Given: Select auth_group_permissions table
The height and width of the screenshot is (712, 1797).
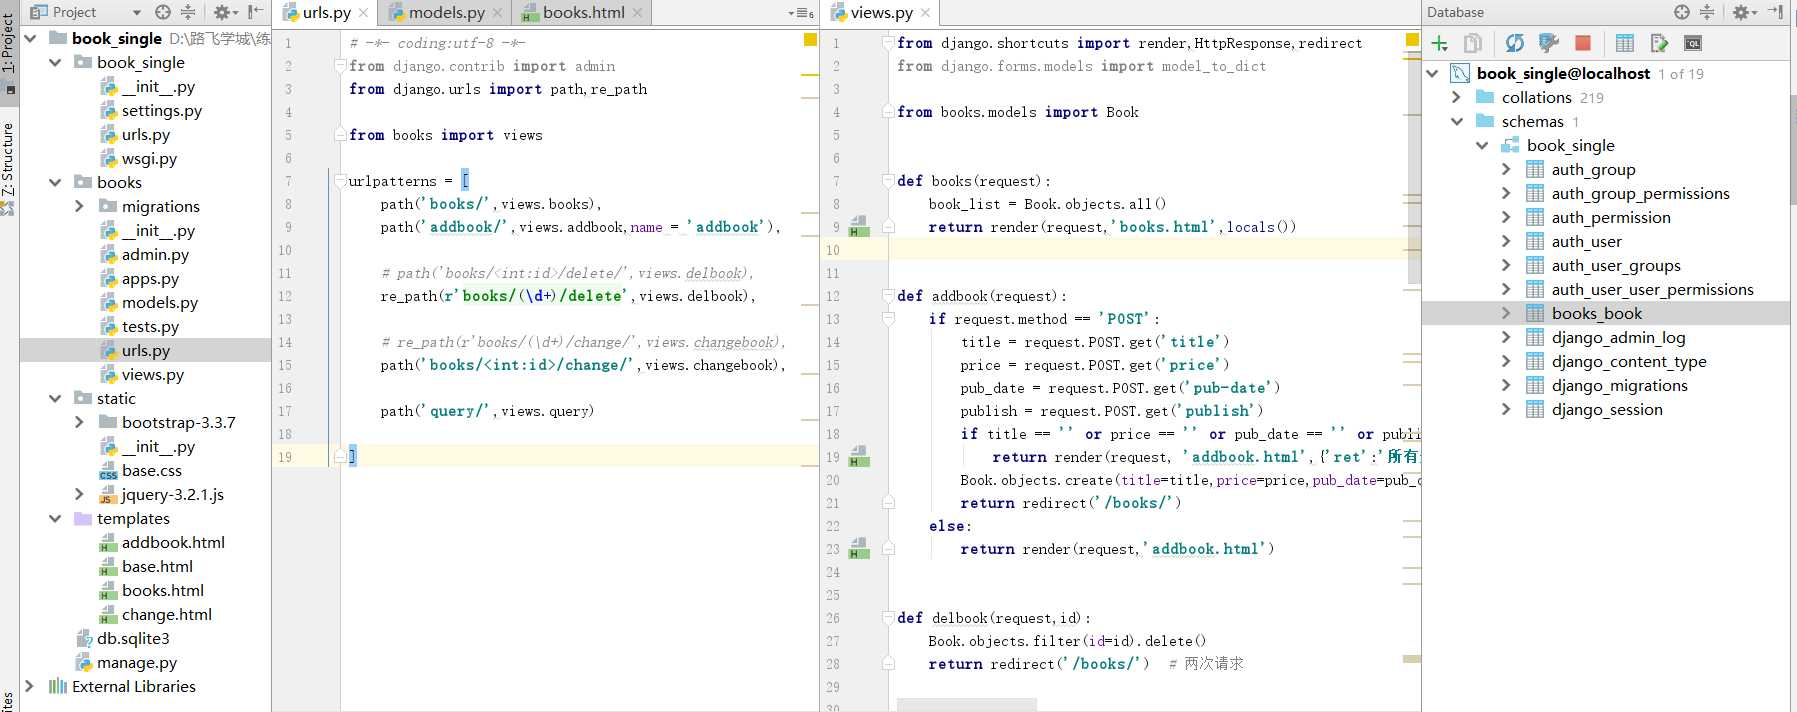Looking at the screenshot, I should click(1640, 193).
